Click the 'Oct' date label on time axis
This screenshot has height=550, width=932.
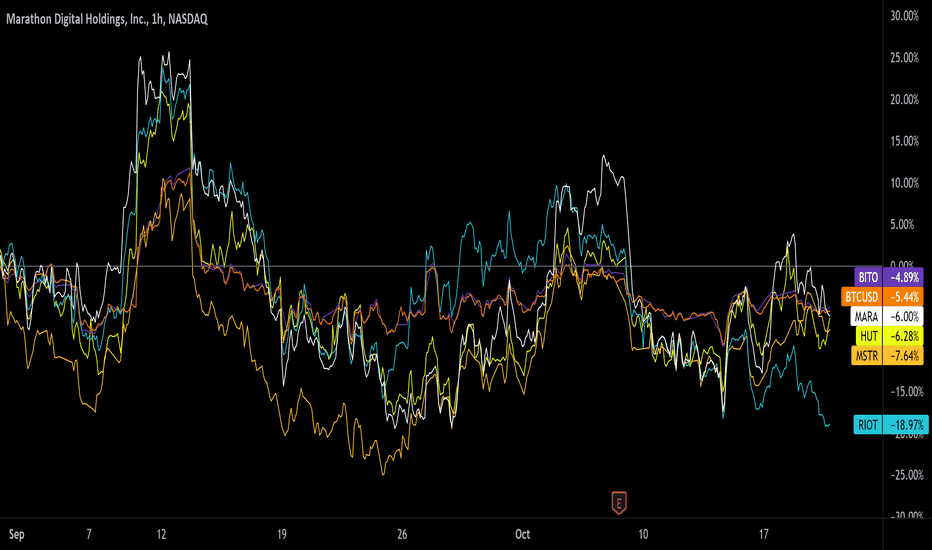[522, 534]
